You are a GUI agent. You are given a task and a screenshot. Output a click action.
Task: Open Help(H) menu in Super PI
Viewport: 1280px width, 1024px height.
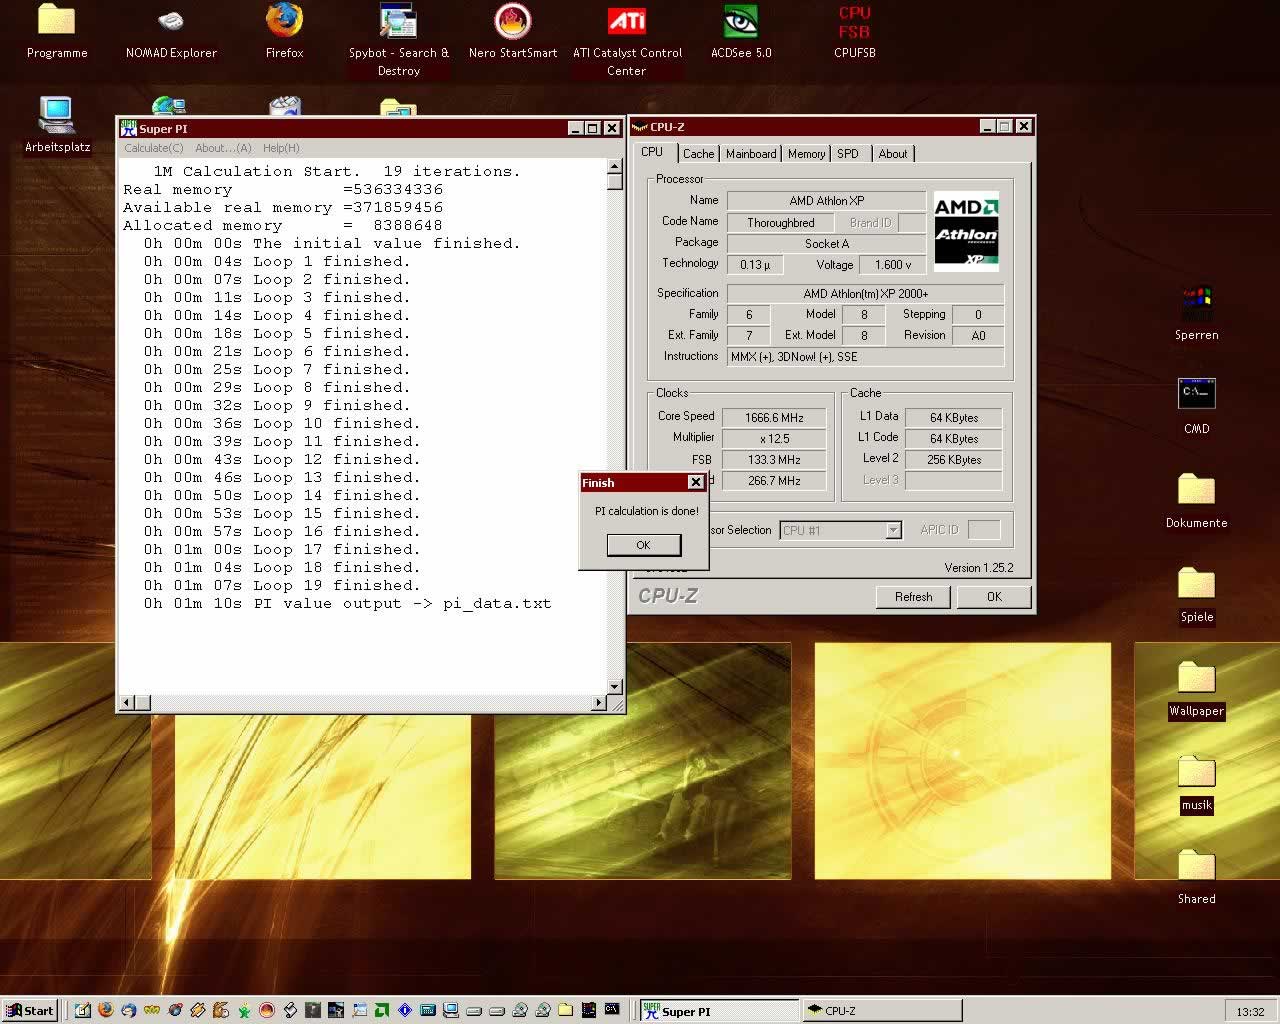[281, 148]
